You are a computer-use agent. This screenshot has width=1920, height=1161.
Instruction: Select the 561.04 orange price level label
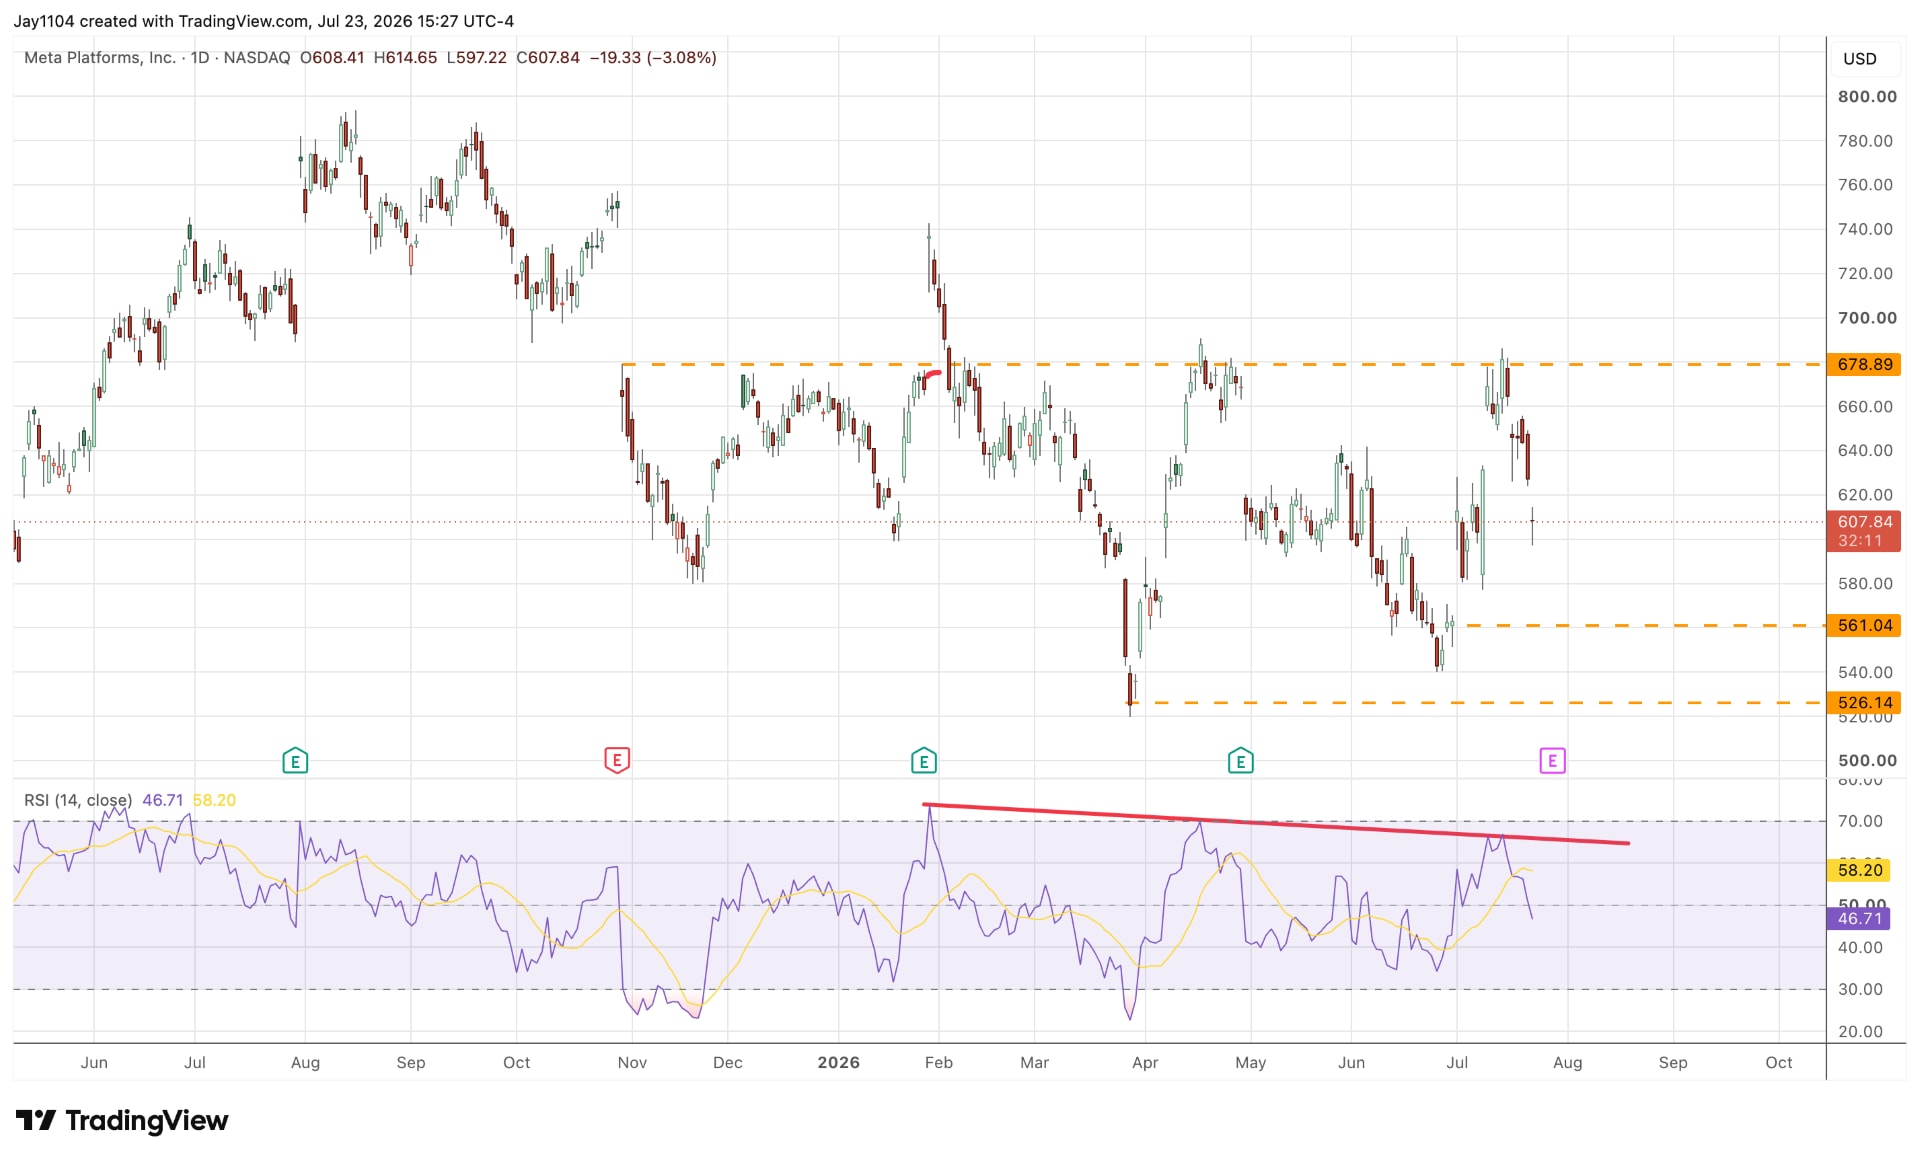point(1865,625)
